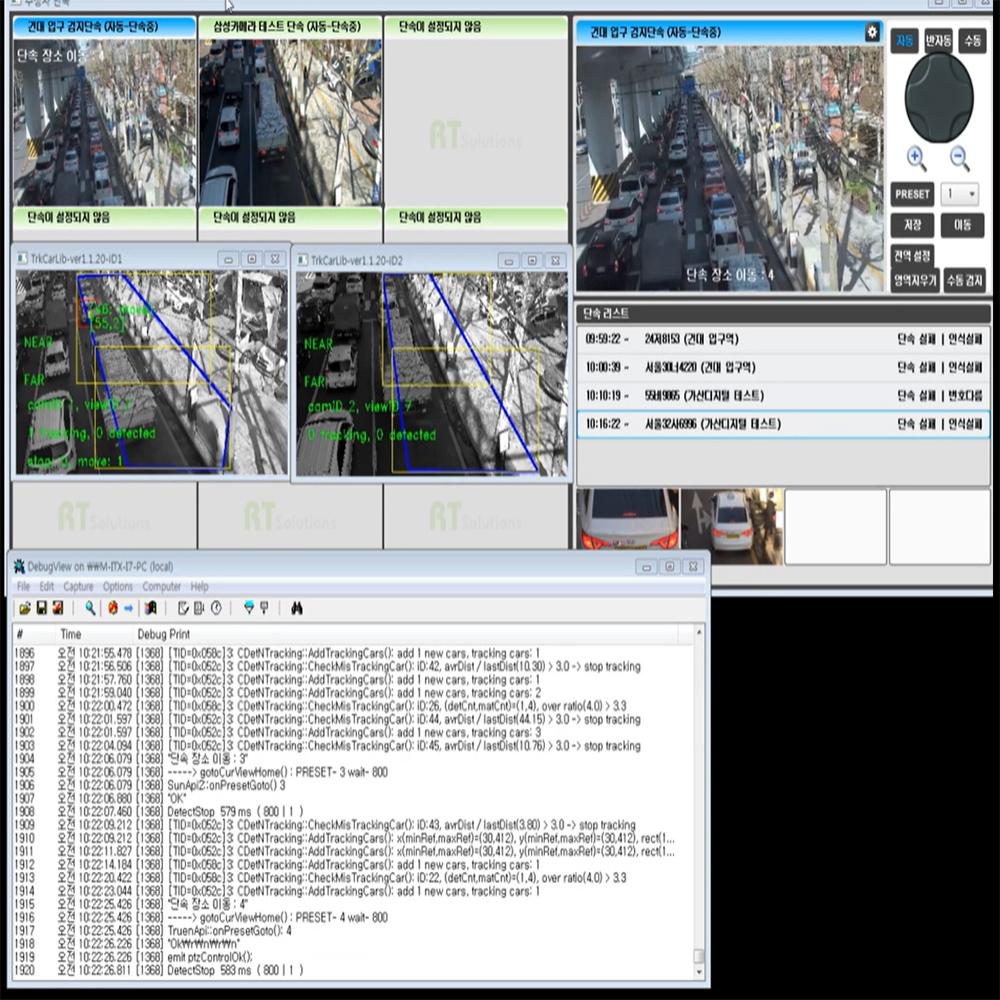
Task: Toggle clock time display in DebugView toolbar
Action: pyautogui.click(x=215, y=608)
